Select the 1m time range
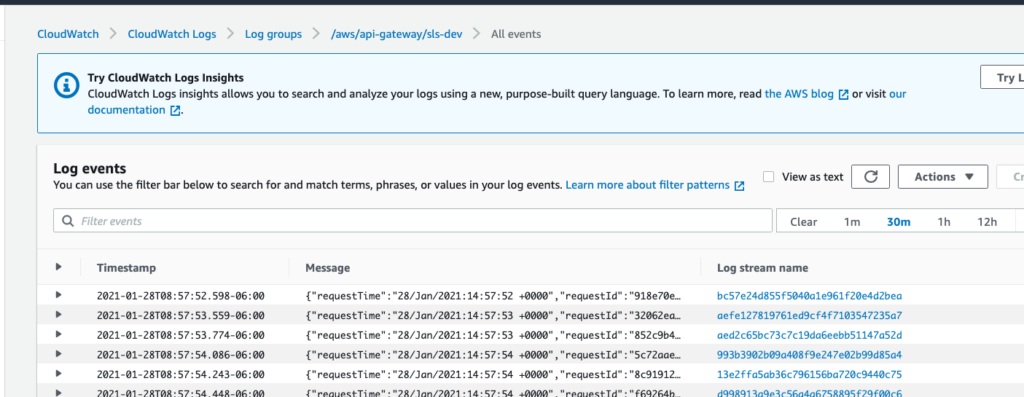 click(852, 222)
